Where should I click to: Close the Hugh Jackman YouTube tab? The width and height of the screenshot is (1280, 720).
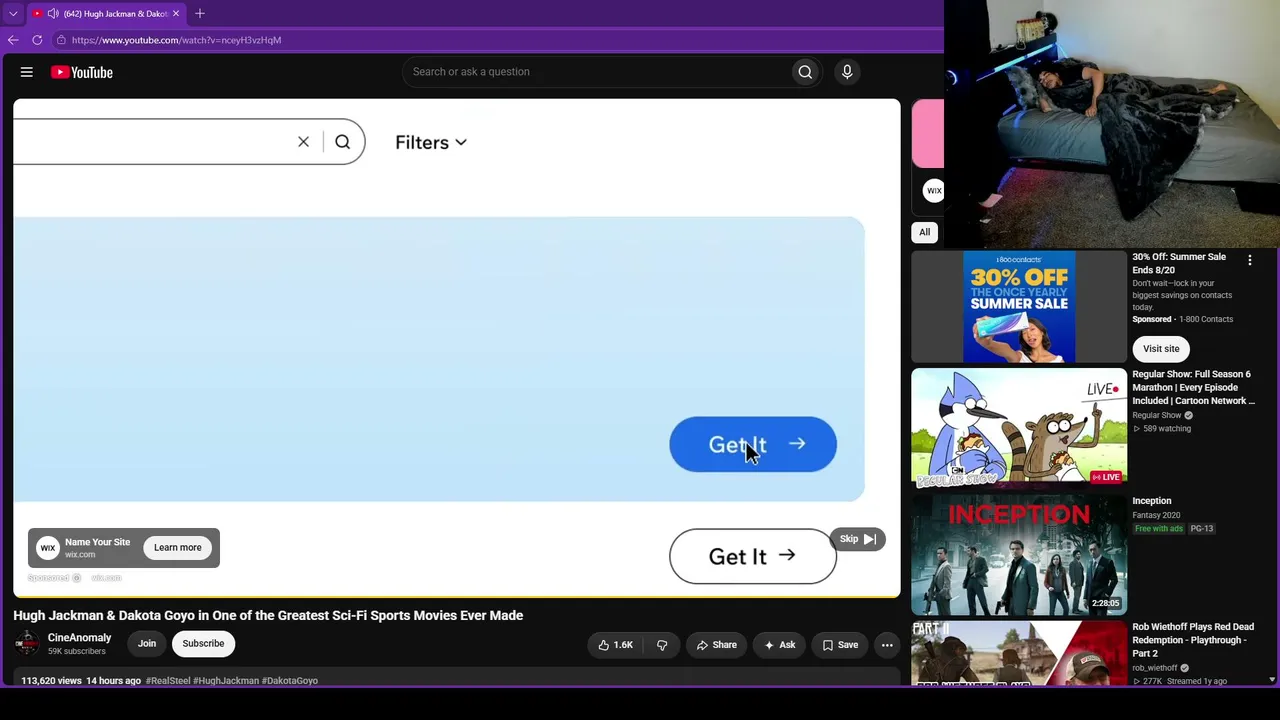176,14
